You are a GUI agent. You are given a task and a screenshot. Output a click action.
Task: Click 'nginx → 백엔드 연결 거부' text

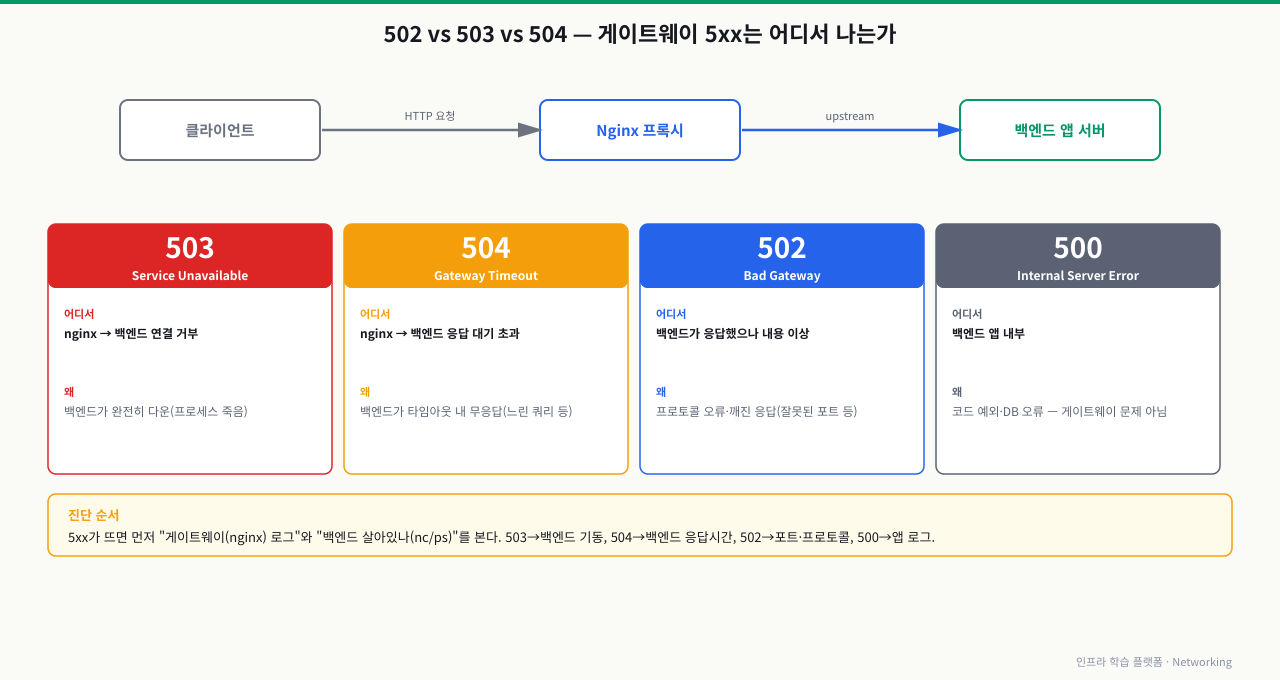point(131,333)
